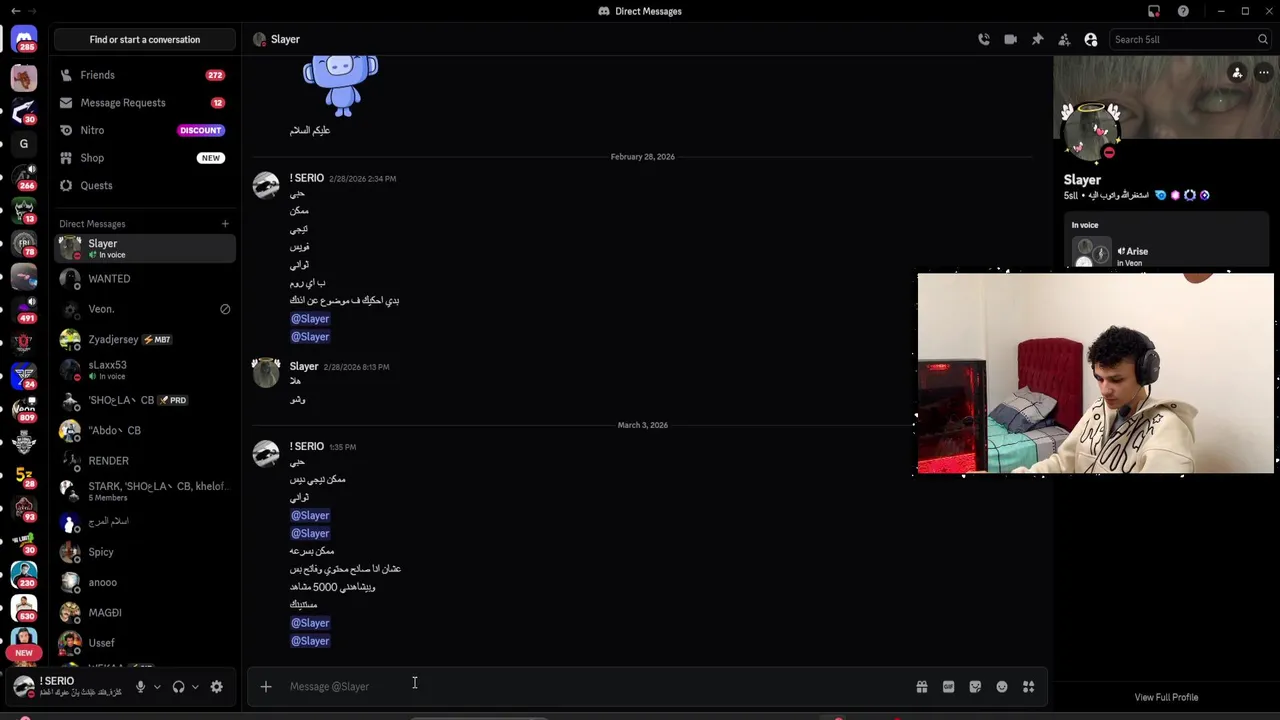The width and height of the screenshot is (1280, 720).
Task: Open pinned messages icon
Action: coord(1038,39)
